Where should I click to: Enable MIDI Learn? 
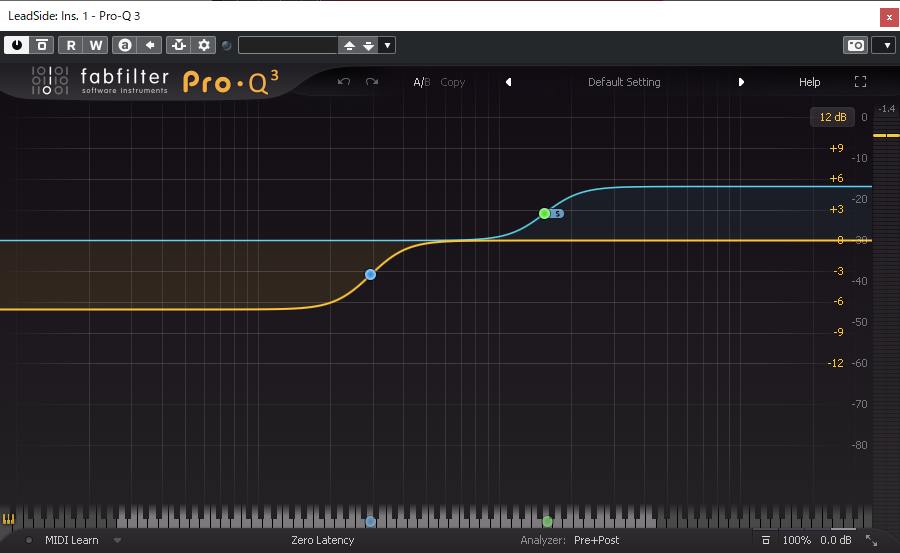(72, 540)
